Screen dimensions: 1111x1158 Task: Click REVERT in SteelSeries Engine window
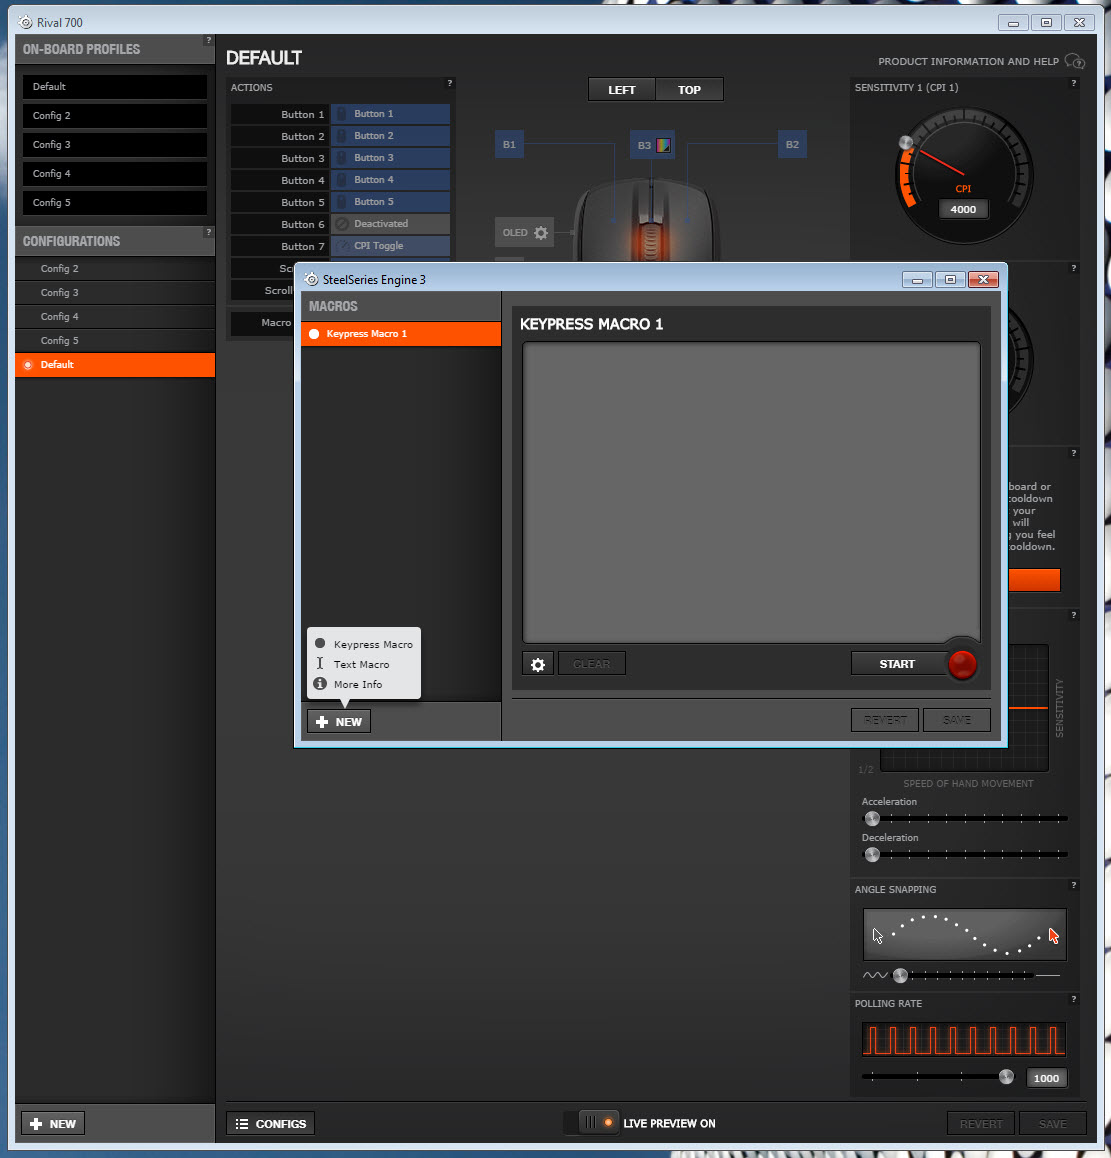tap(885, 720)
